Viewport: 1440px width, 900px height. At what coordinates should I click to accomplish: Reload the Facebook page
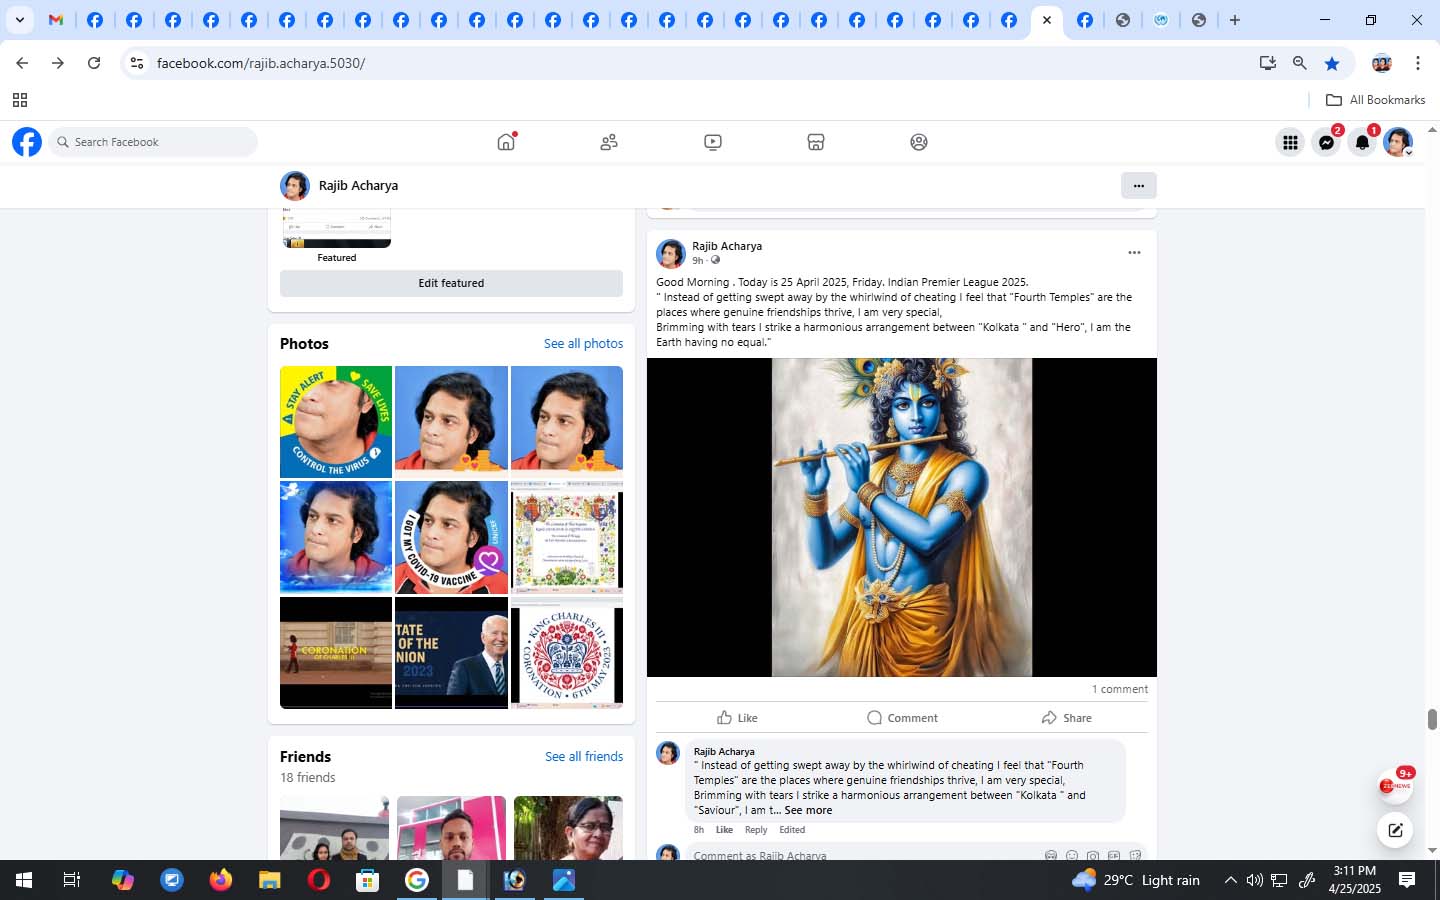tap(94, 63)
